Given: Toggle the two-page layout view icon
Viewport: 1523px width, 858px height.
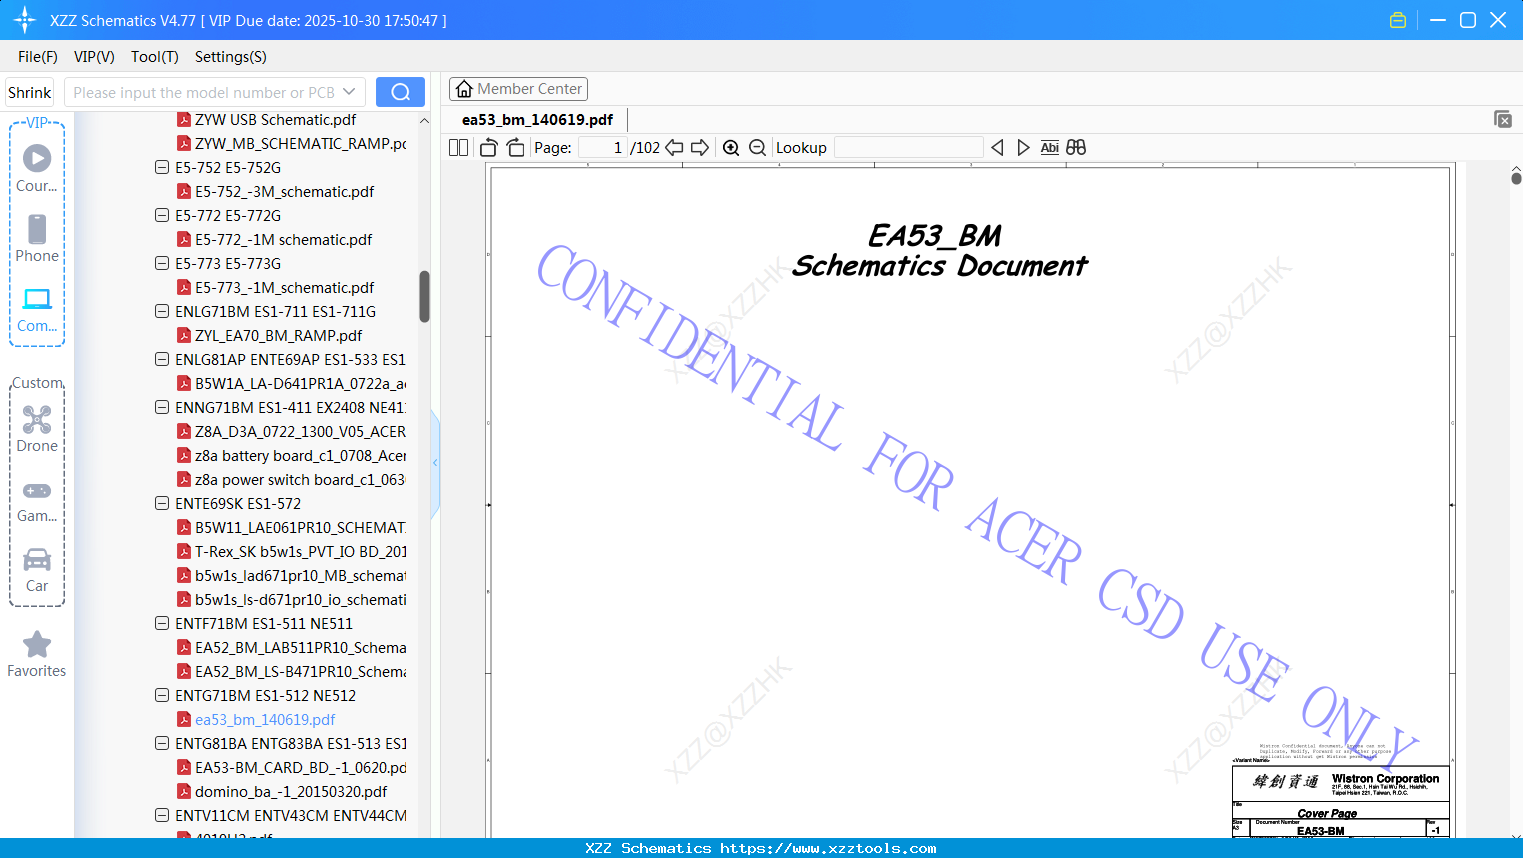Looking at the screenshot, I should 459,147.
